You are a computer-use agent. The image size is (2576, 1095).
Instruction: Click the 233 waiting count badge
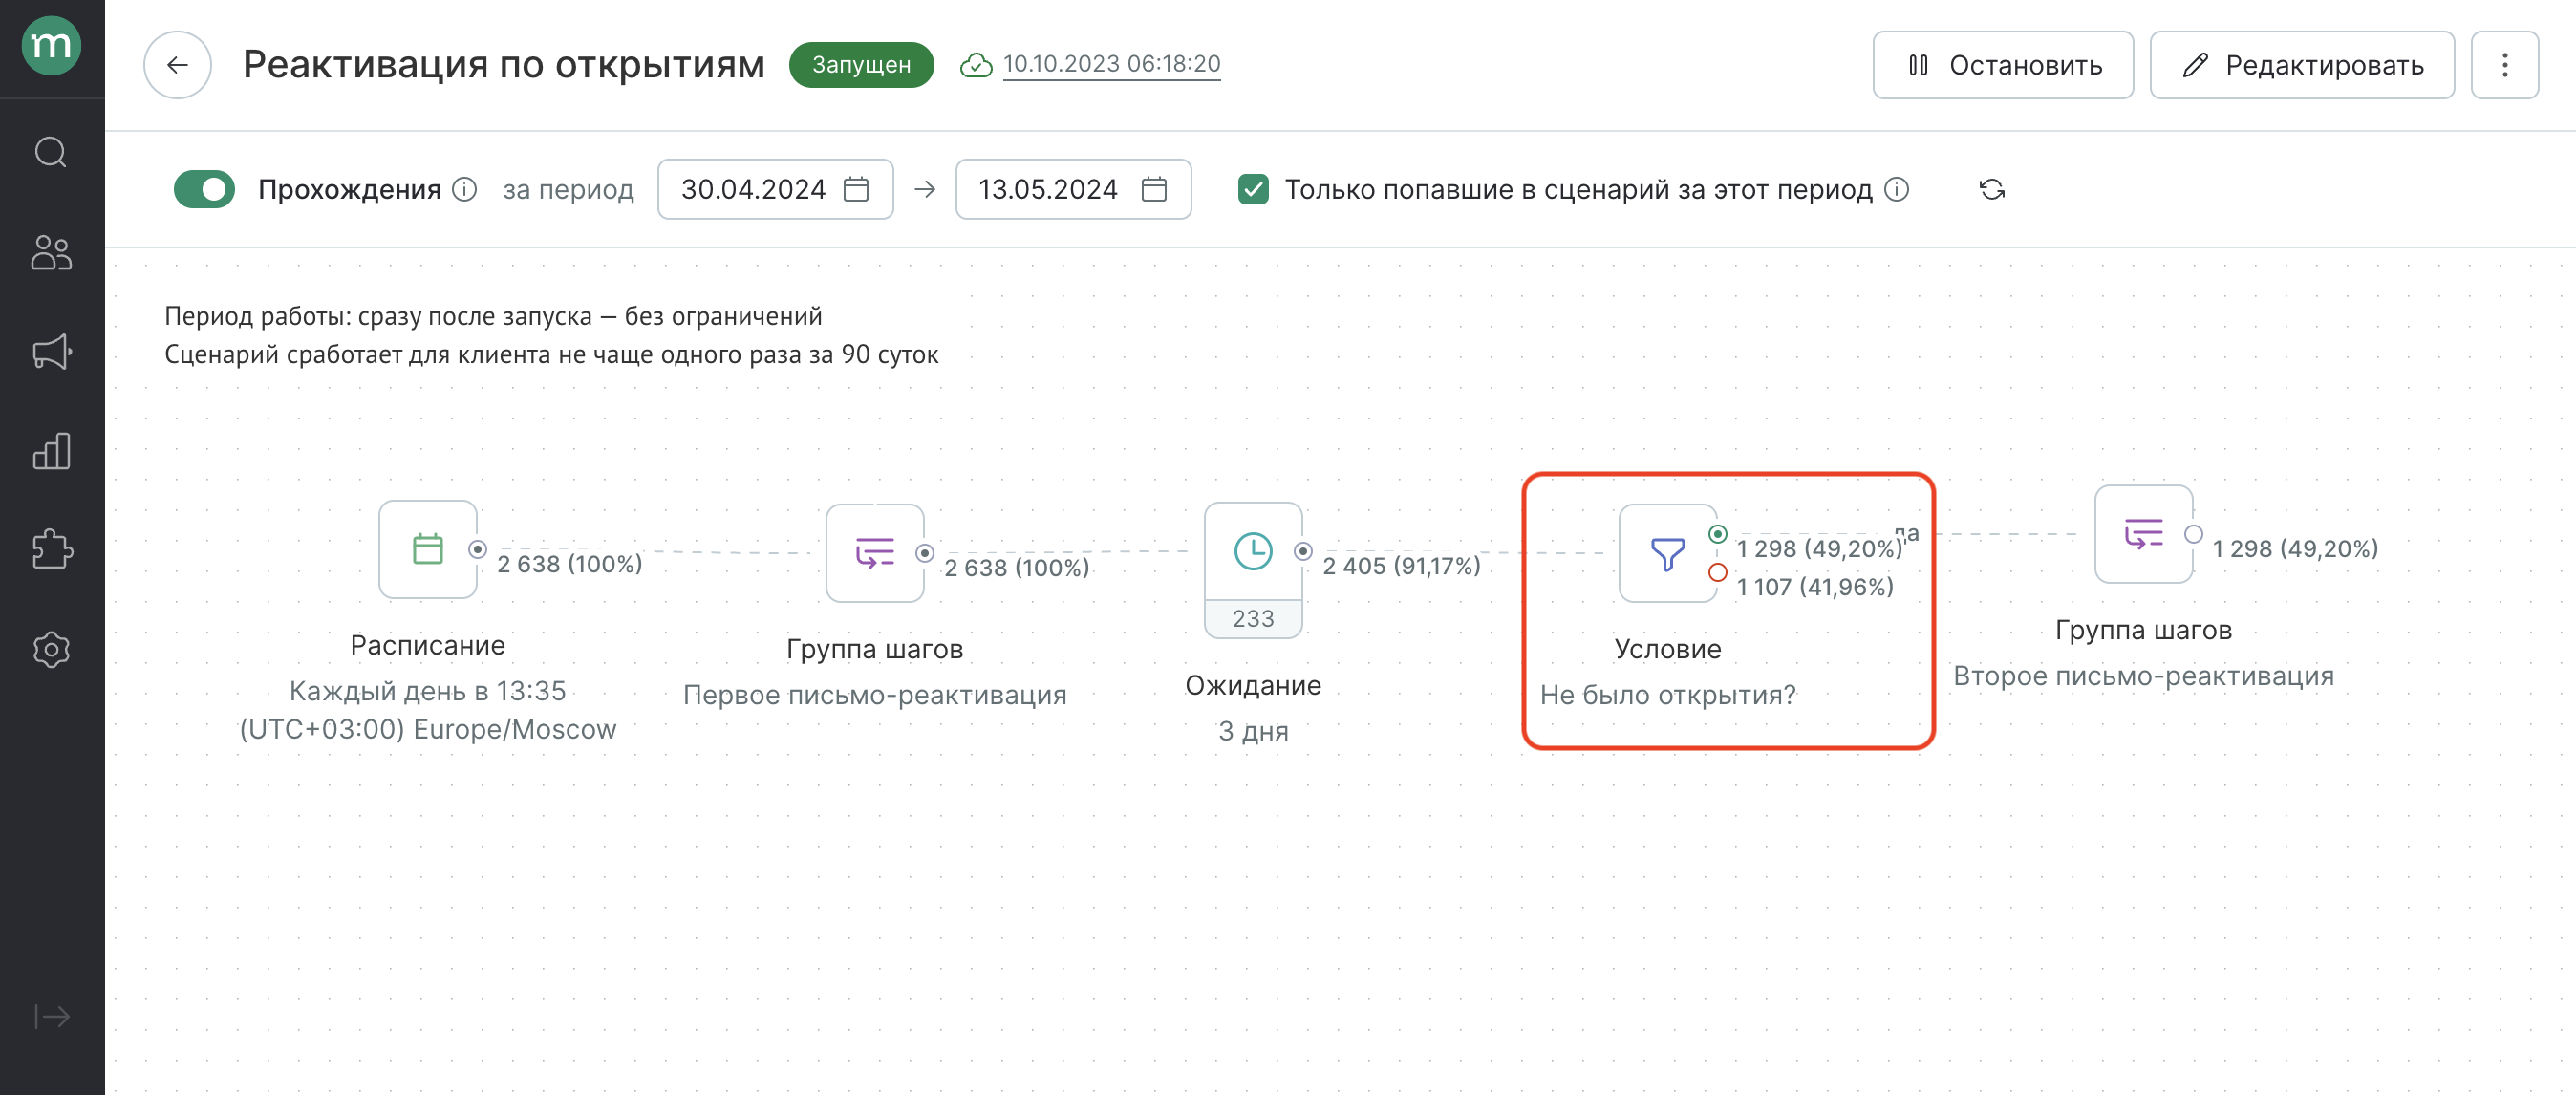(1253, 619)
